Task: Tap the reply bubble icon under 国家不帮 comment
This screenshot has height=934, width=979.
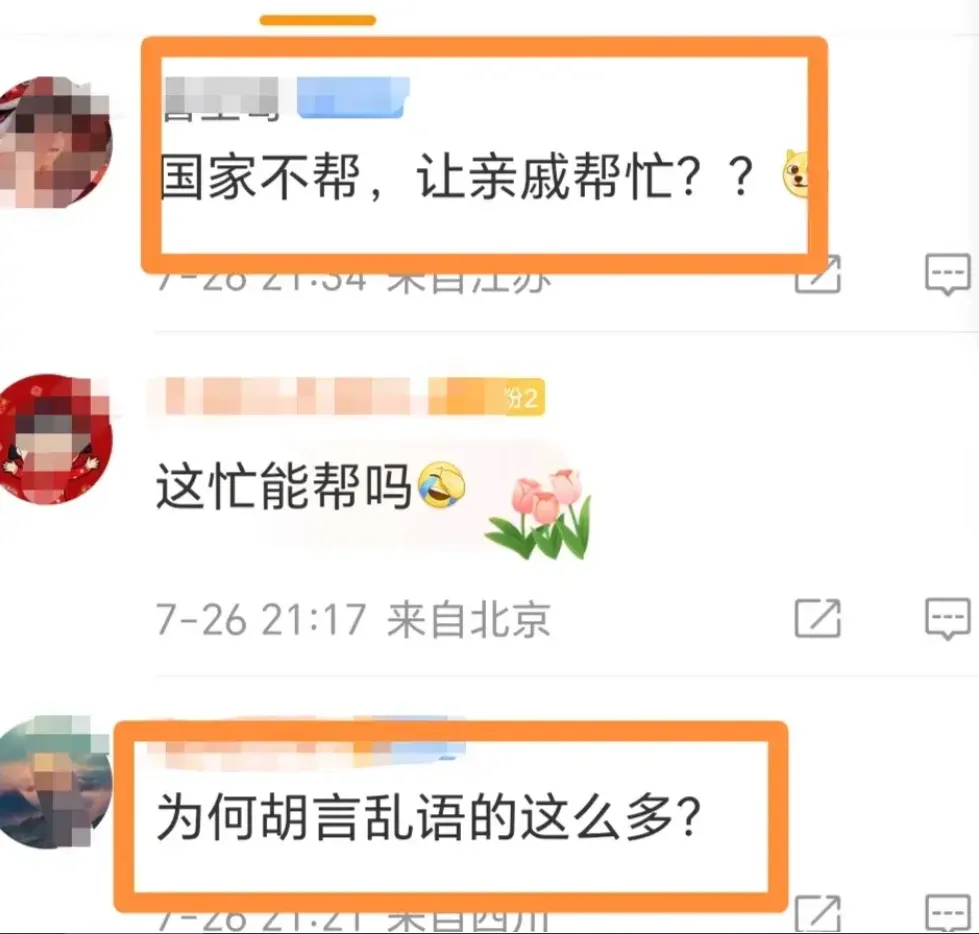Action: click(x=947, y=275)
